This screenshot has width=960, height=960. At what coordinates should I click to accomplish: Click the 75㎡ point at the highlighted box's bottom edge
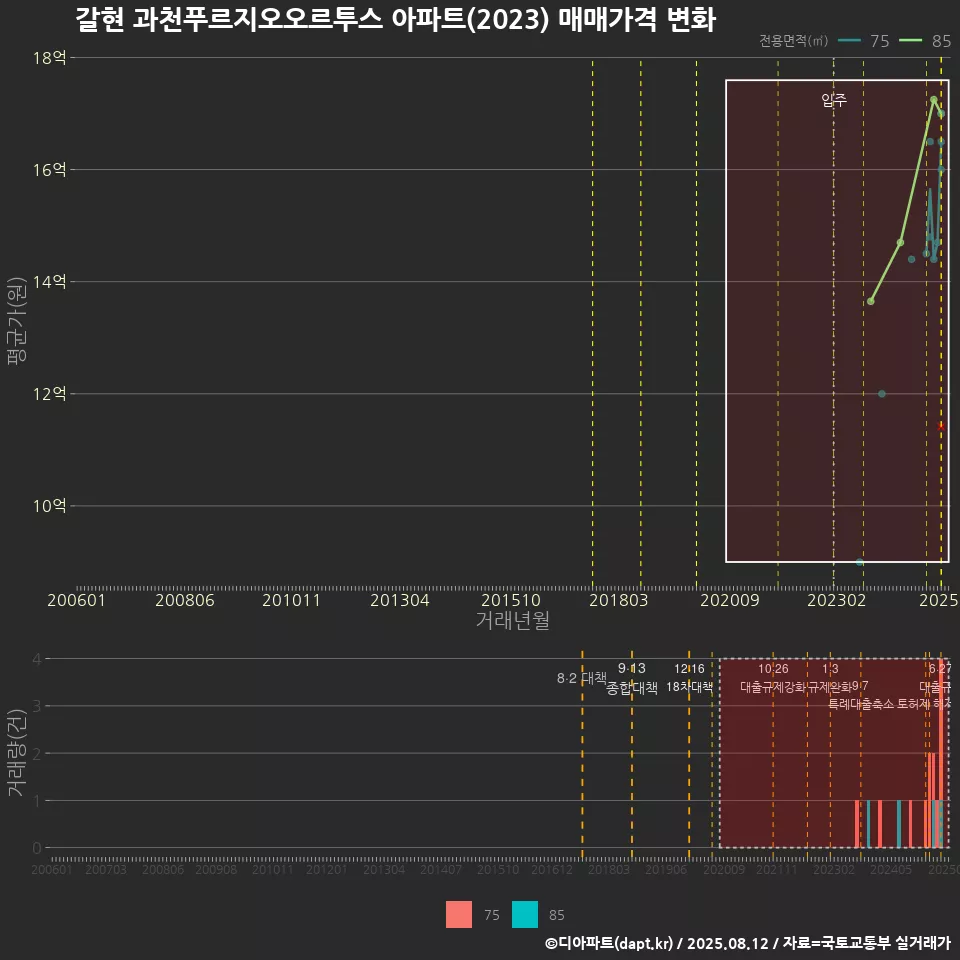tap(860, 562)
